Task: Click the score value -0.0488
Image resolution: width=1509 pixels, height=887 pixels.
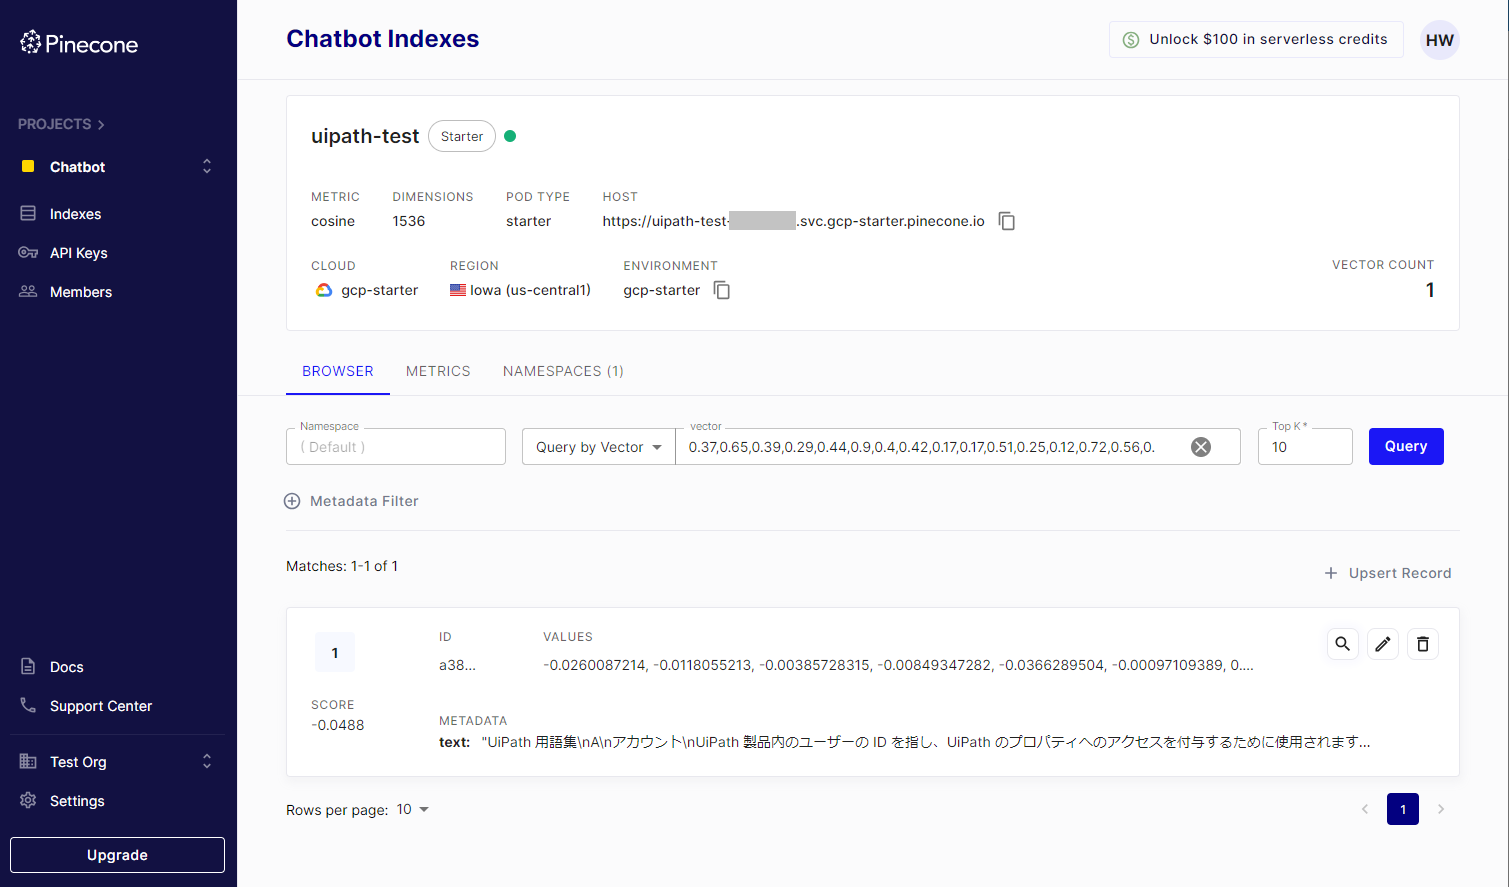Action: (338, 725)
